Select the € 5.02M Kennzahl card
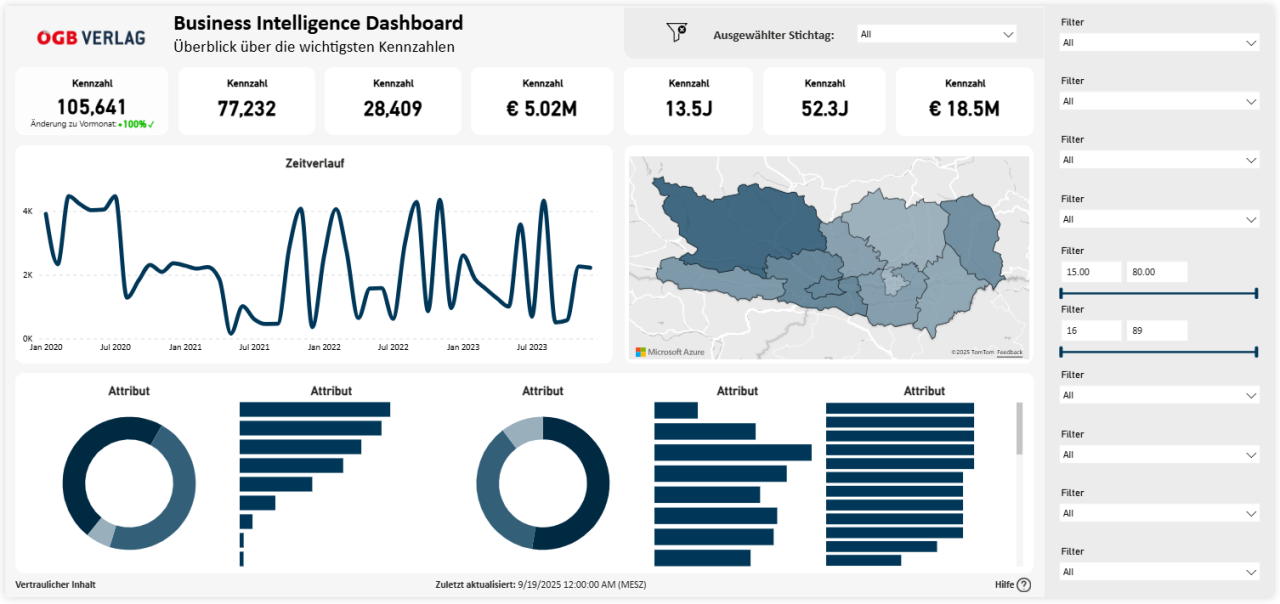 [x=542, y=101]
